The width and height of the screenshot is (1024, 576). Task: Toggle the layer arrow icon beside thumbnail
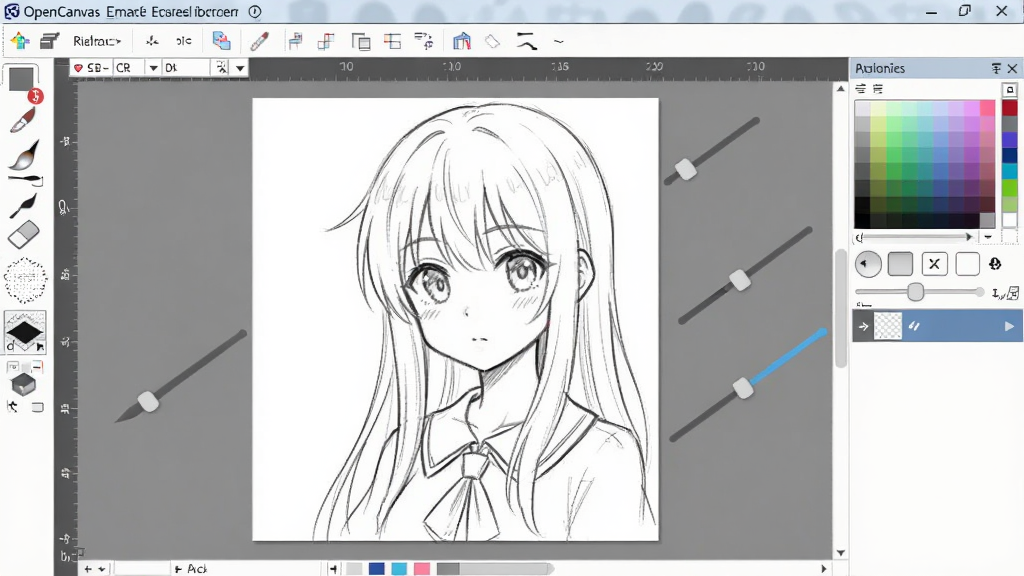tap(863, 326)
